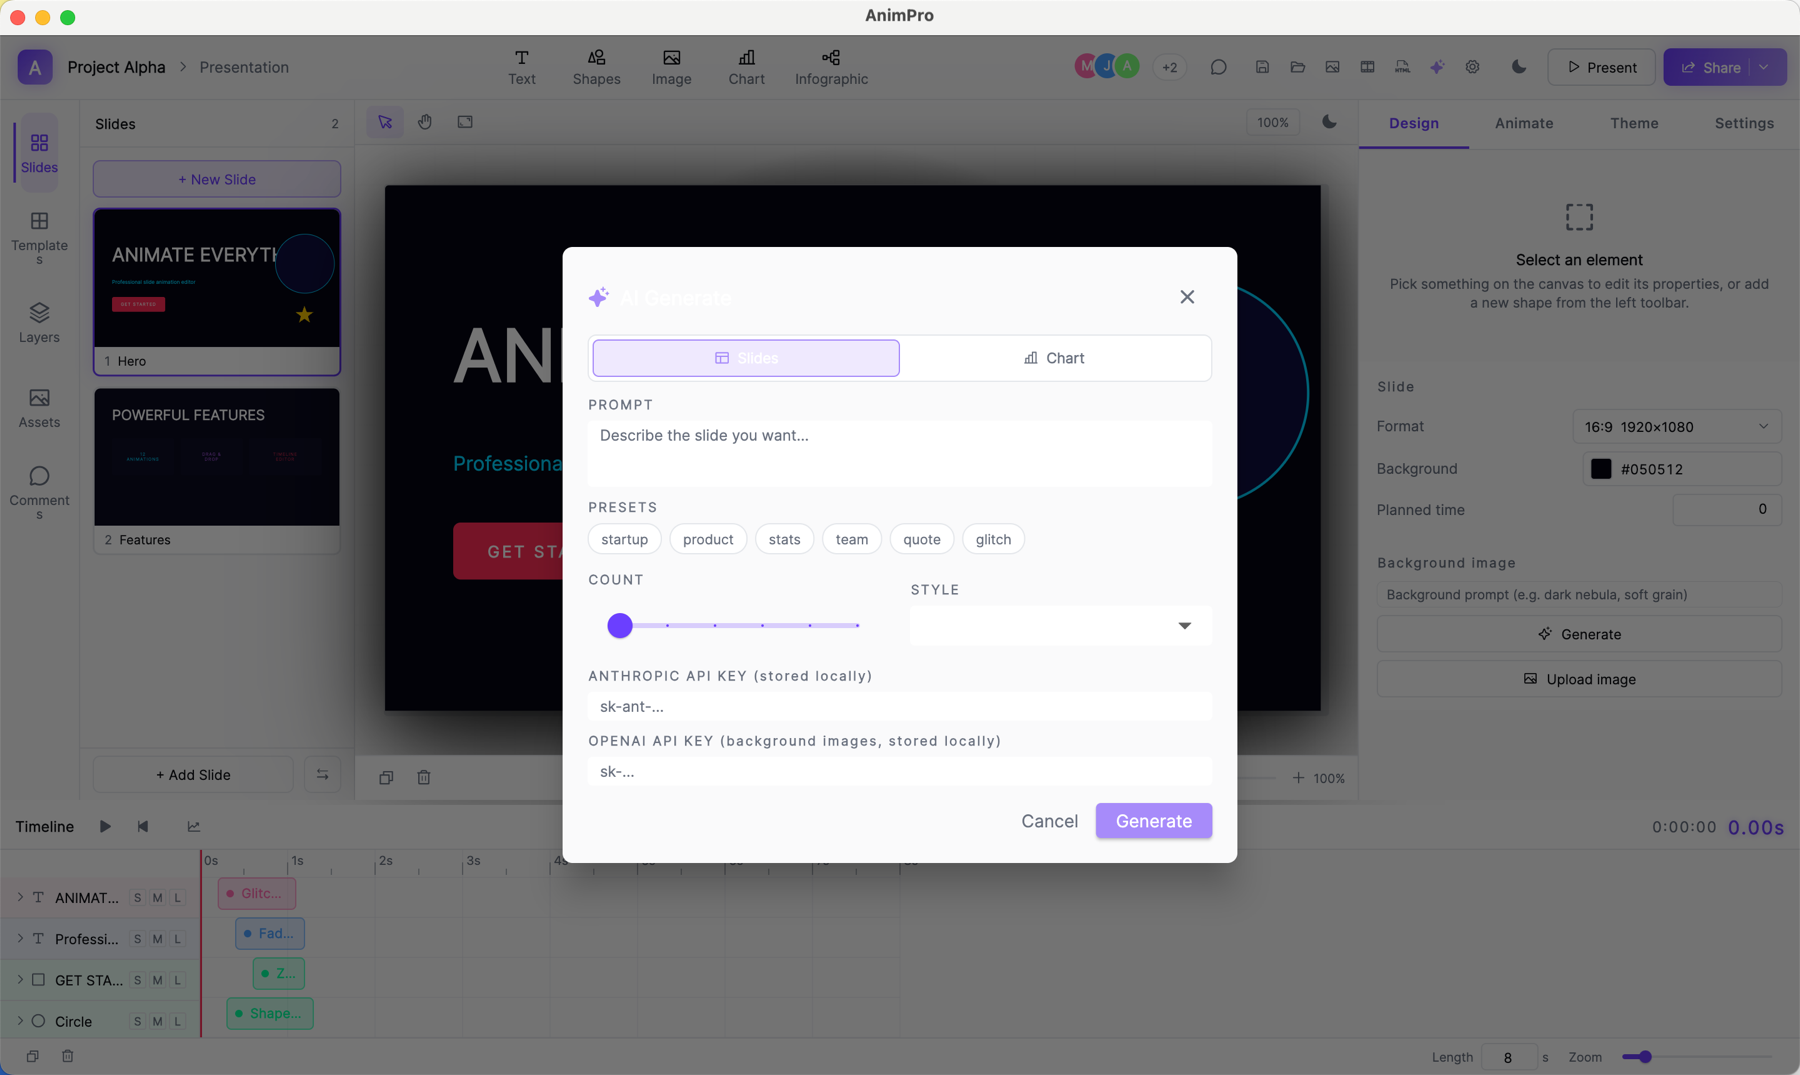The width and height of the screenshot is (1800, 1075).
Task: Select the Features slide thumbnail
Action: (x=217, y=470)
